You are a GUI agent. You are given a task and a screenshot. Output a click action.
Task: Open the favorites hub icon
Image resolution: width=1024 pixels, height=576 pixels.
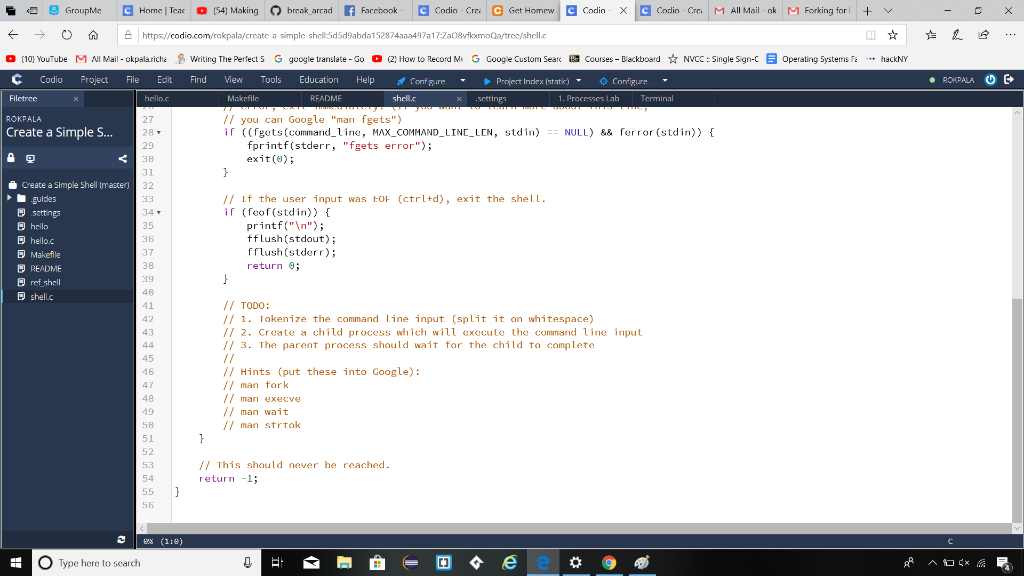(931, 35)
